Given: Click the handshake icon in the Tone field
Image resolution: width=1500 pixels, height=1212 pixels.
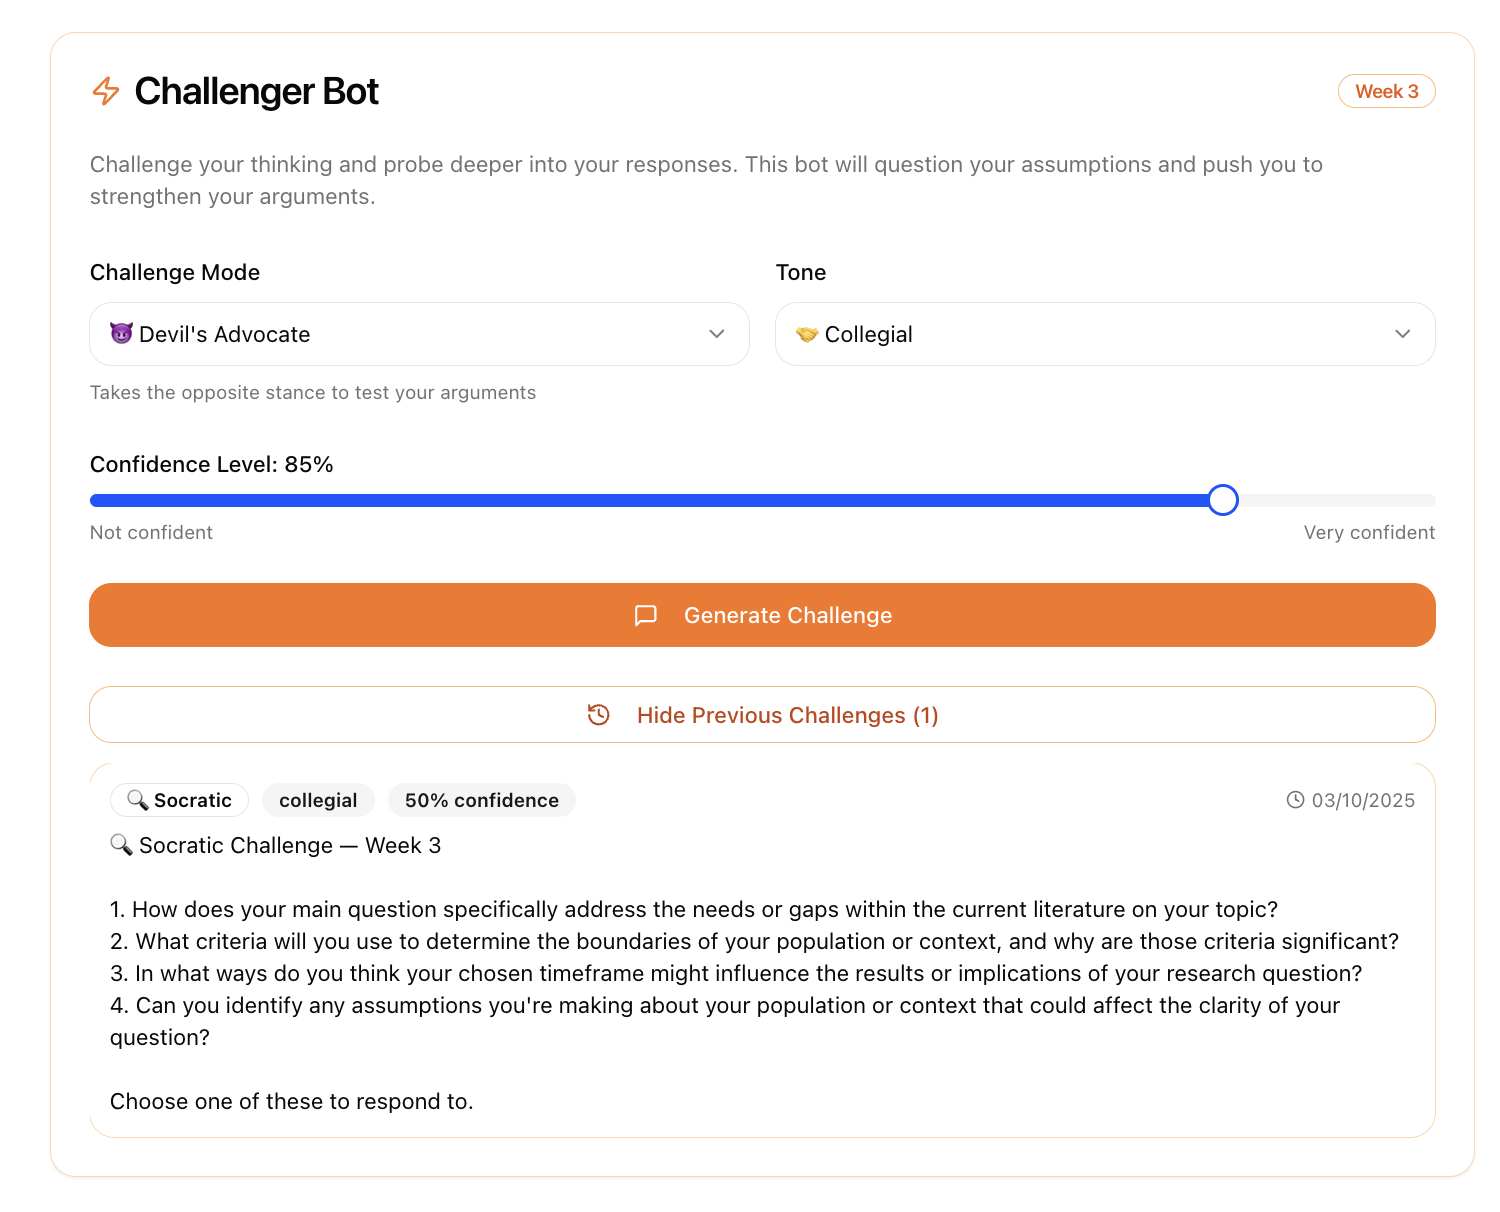Looking at the screenshot, I should [x=807, y=334].
